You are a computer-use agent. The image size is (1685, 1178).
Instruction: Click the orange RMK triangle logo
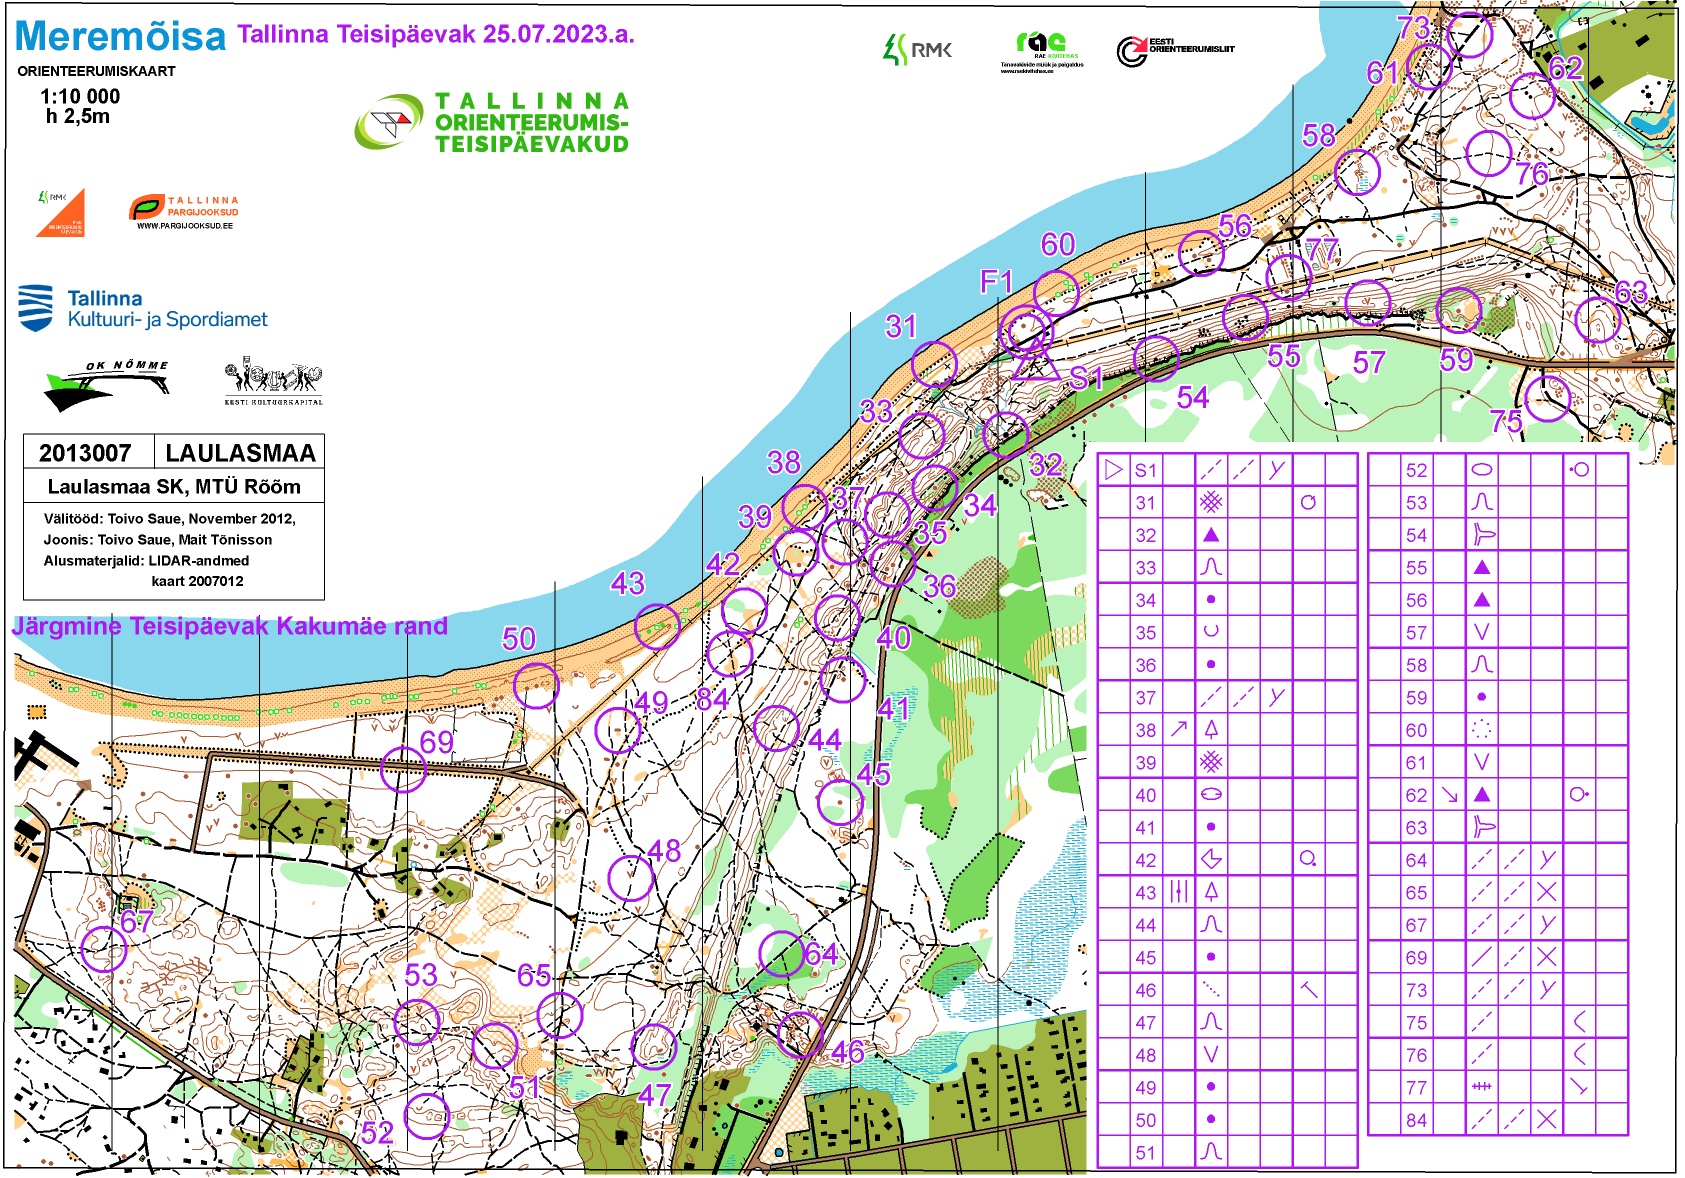(x=62, y=212)
